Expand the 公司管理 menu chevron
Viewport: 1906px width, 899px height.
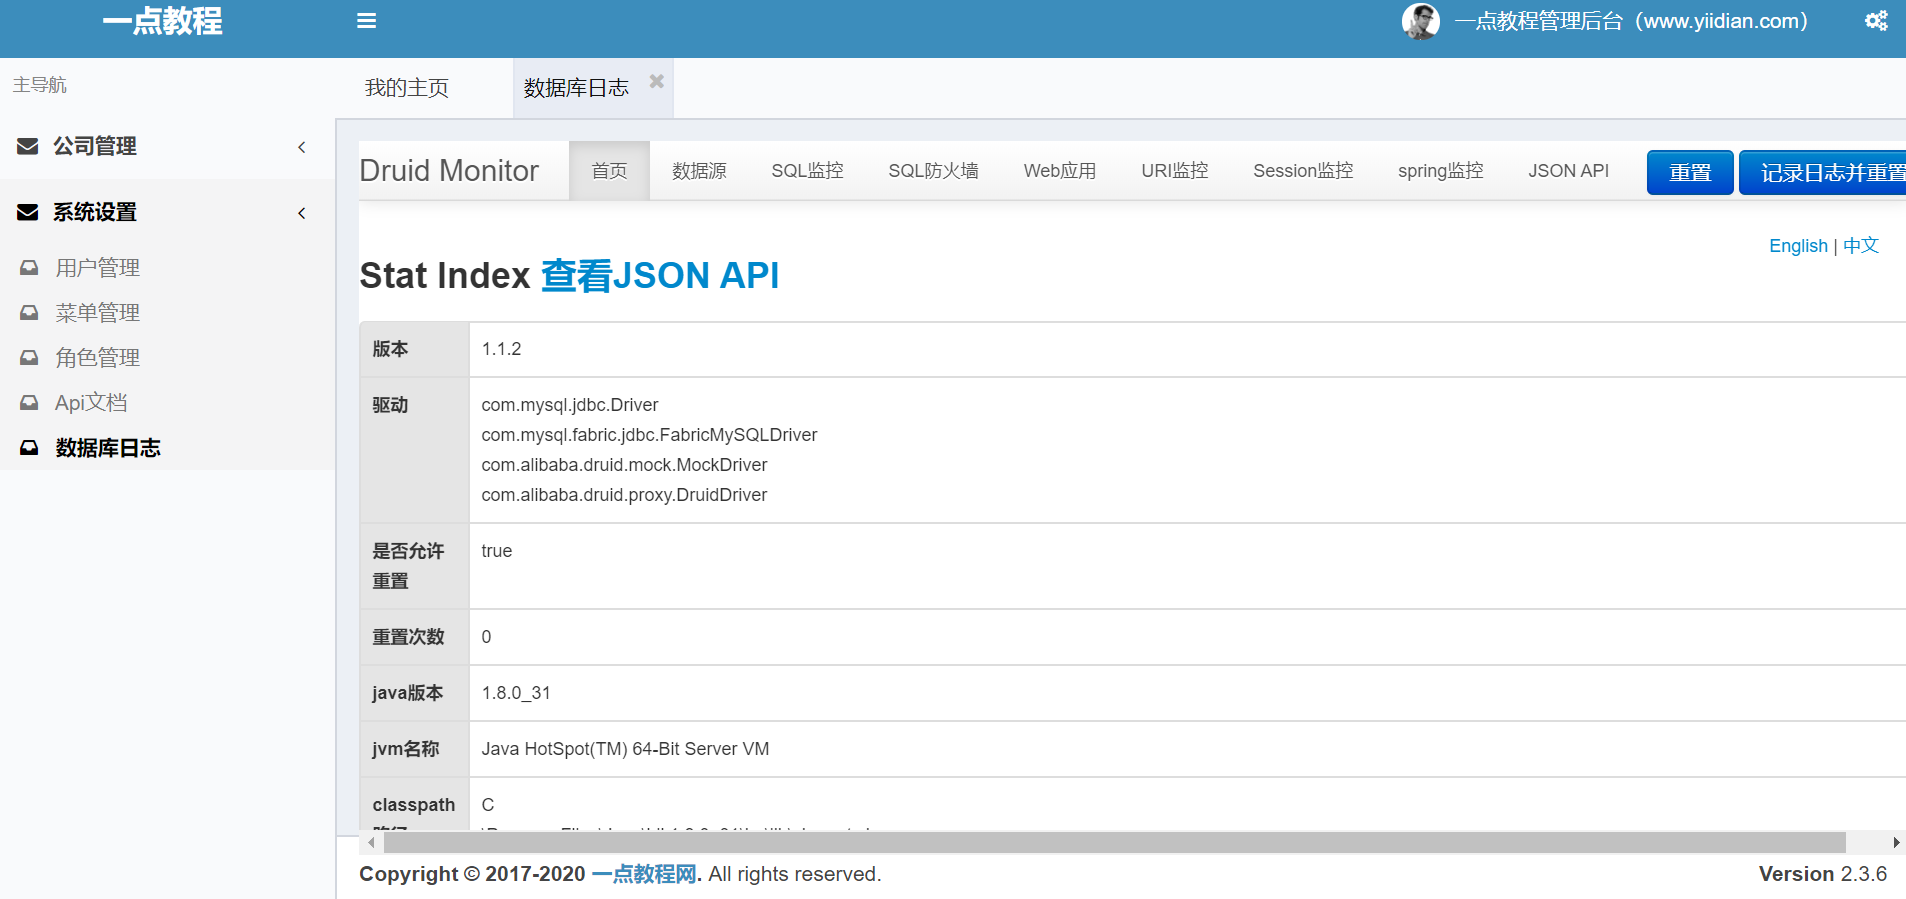click(x=302, y=147)
